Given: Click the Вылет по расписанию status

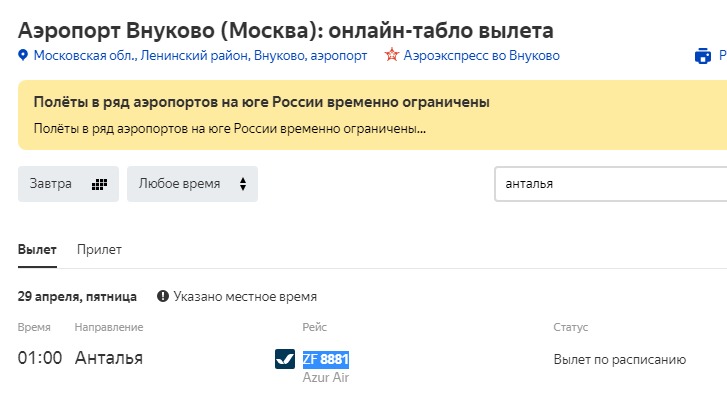Looking at the screenshot, I should (x=619, y=359).
